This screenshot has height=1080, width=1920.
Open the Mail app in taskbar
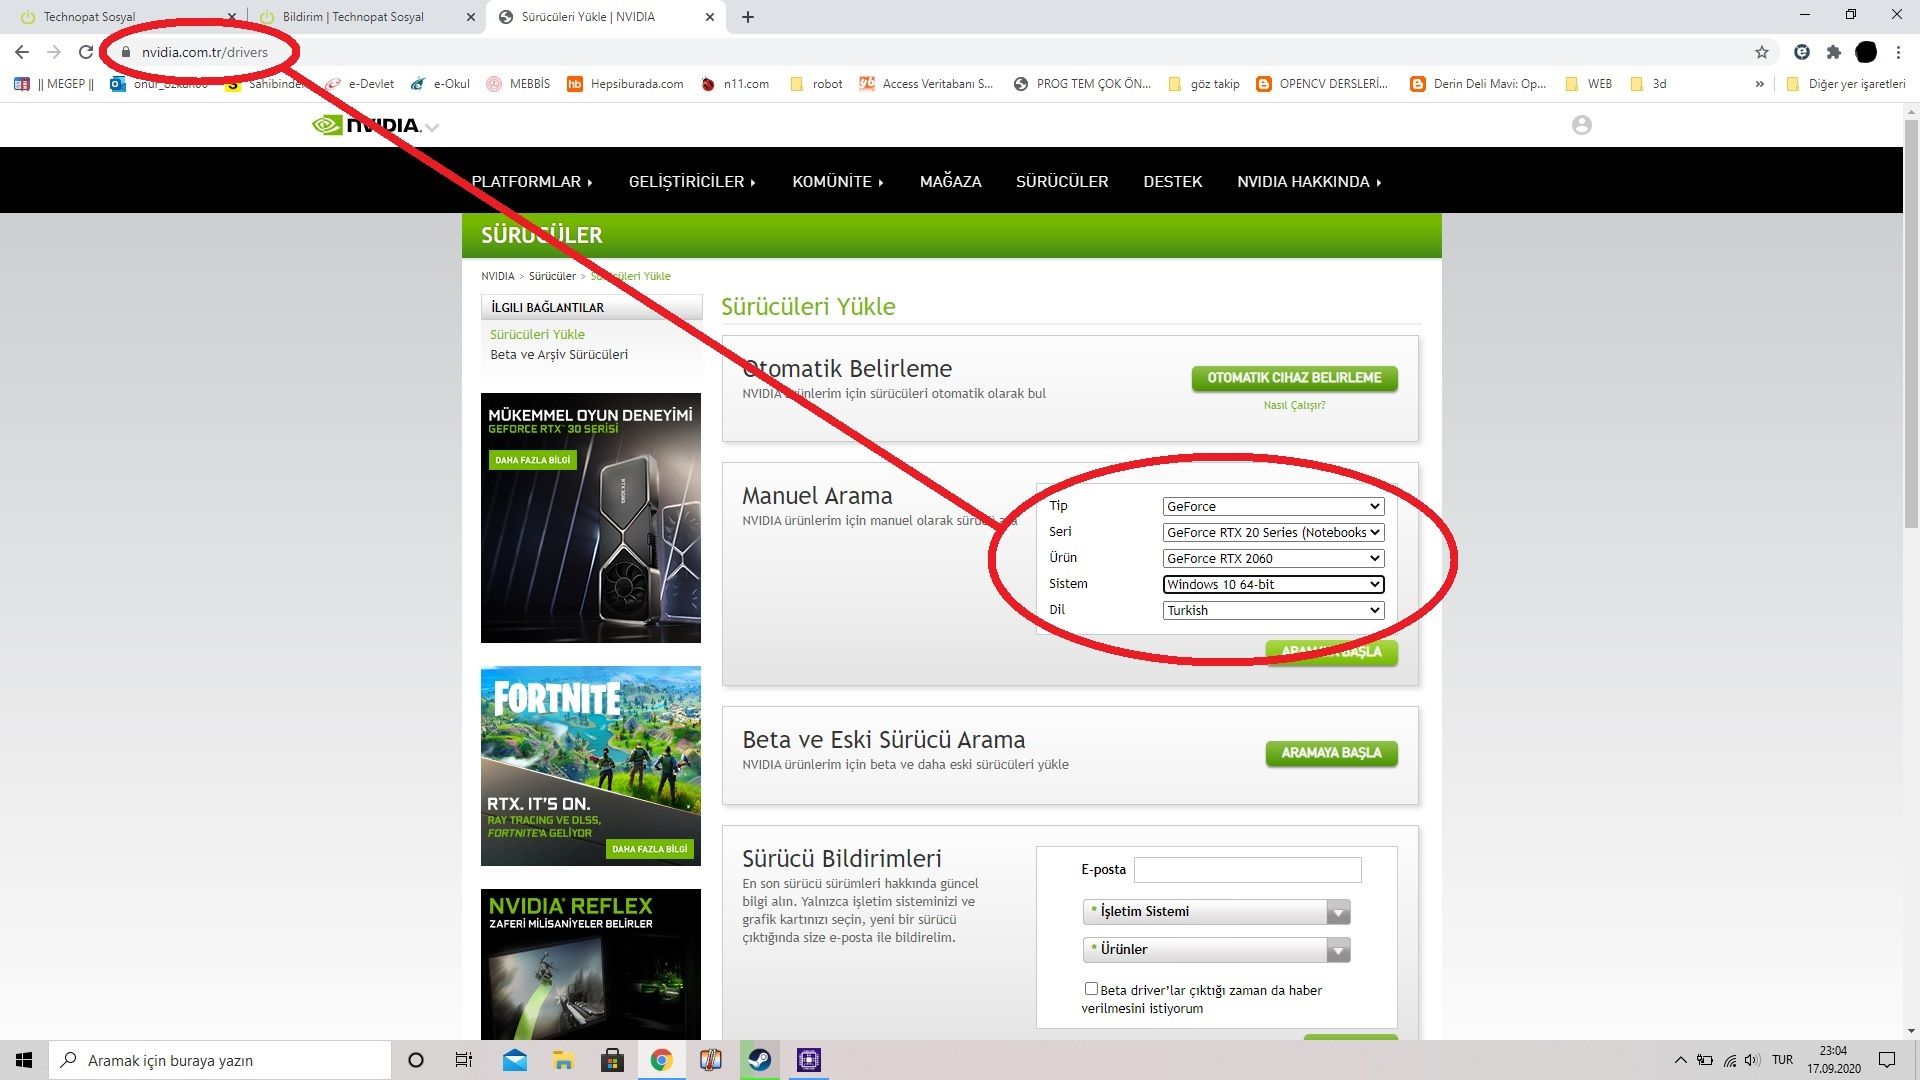515,1060
